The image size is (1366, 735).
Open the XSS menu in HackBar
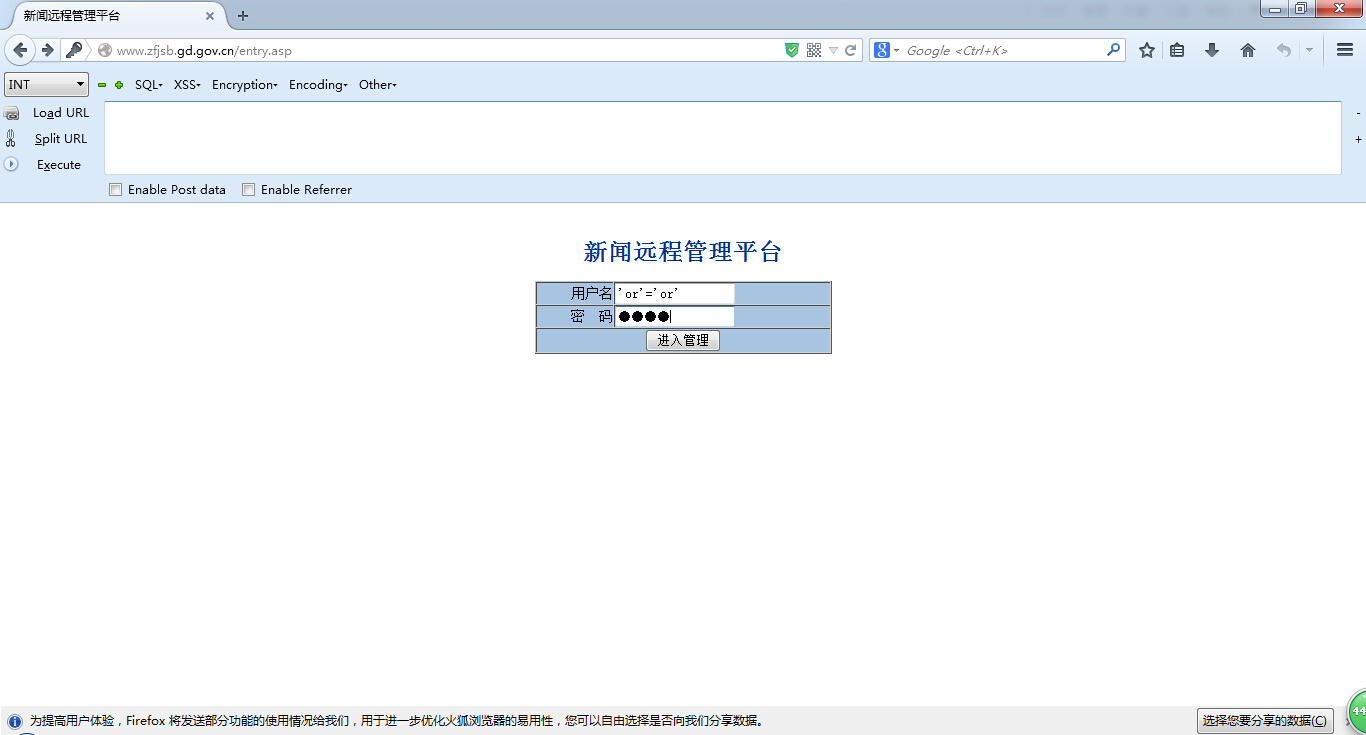[x=187, y=85]
